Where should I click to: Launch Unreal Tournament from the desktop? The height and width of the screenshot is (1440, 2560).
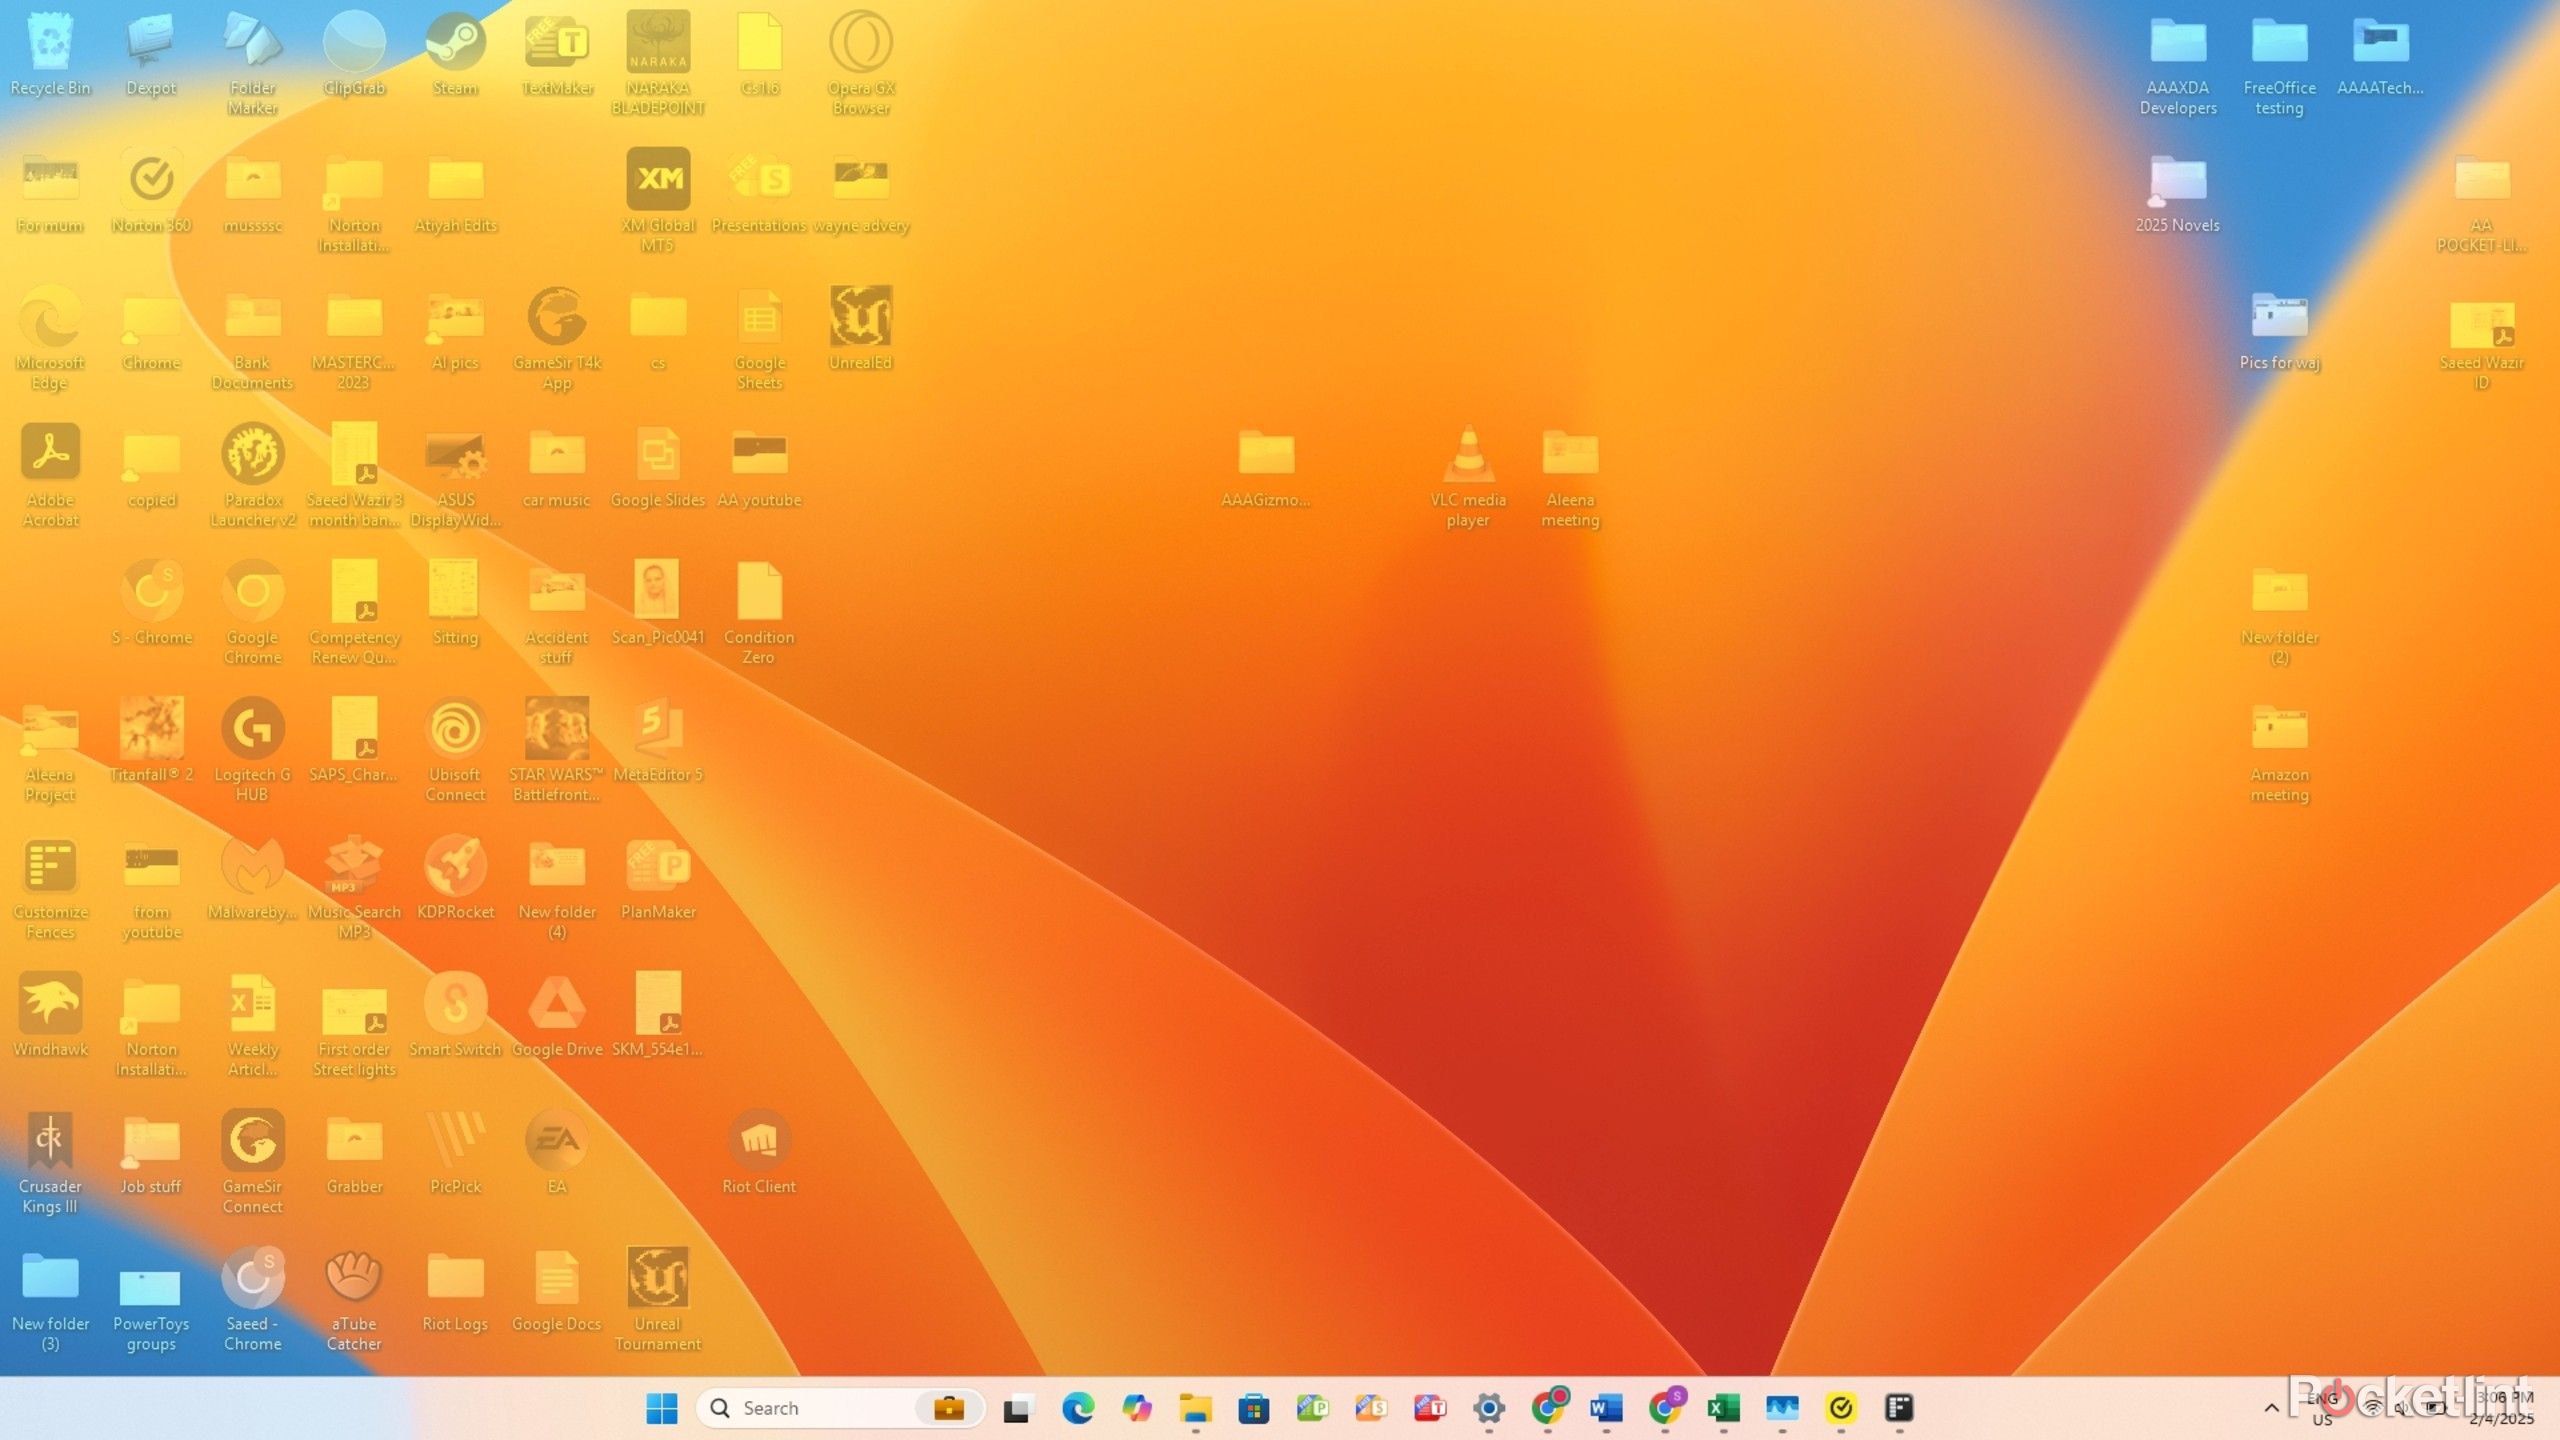click(x=658, y=1297)
